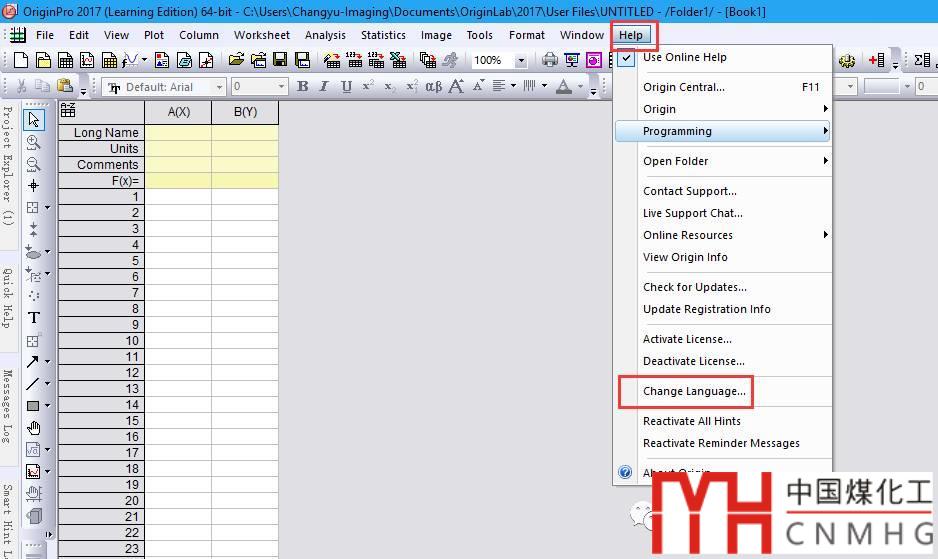The height and width of the screenshot is (559, 938).
Task: Select the Pan hand tool
Action: click(x=34, y=427)
